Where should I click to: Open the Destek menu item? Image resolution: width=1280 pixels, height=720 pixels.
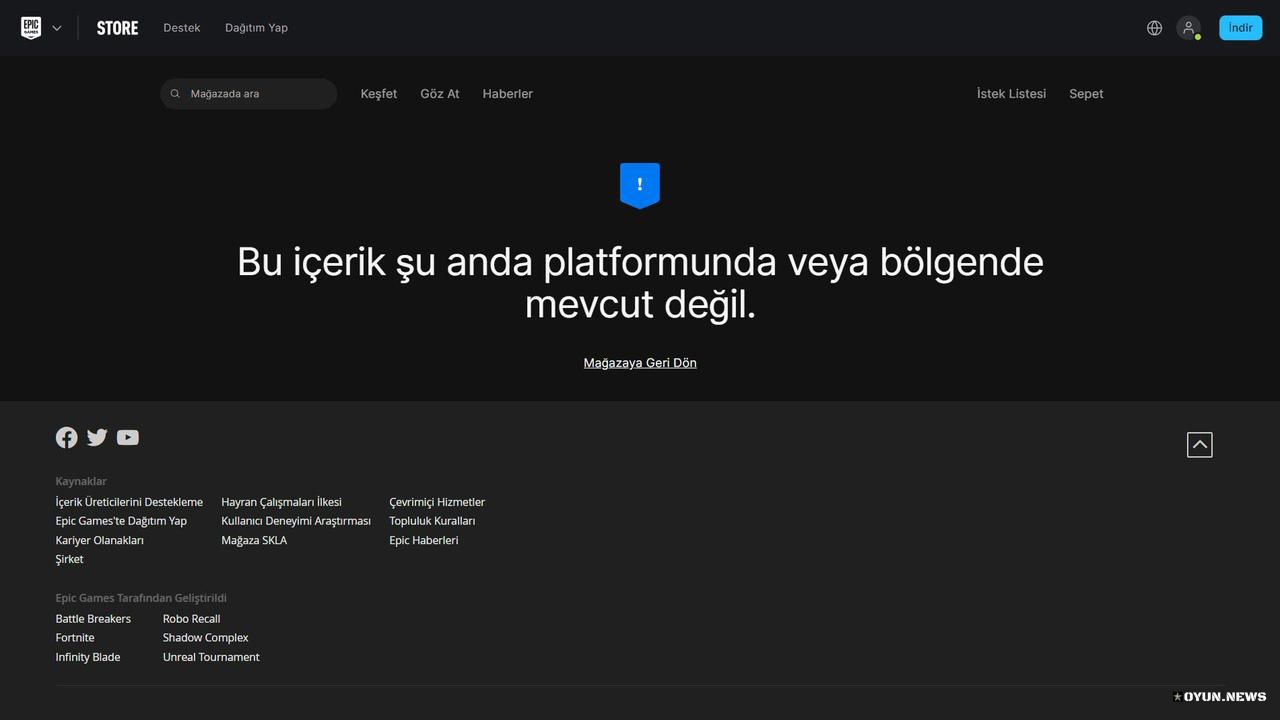tap(182, 28)
